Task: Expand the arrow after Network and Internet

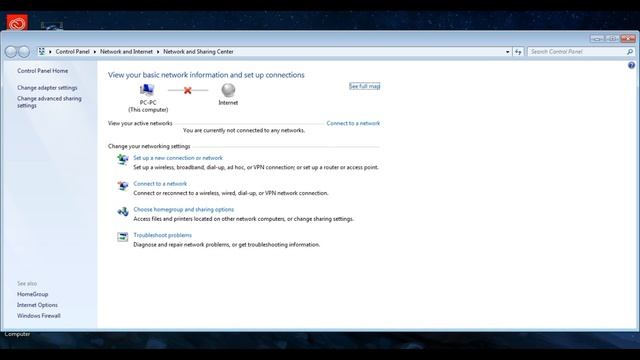Action: [x=158, y=52]
